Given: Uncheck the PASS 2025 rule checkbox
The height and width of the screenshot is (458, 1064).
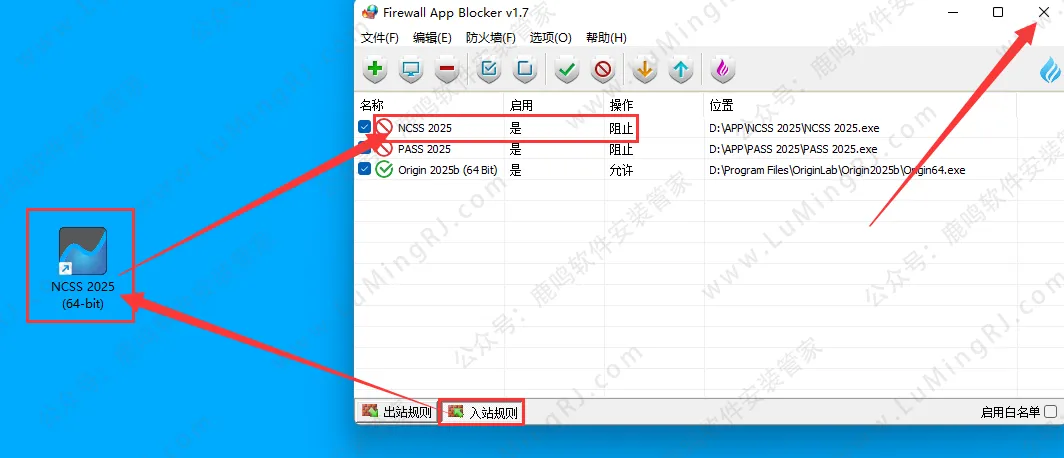Looking at the screenshot, I should (x=364, y=149).
